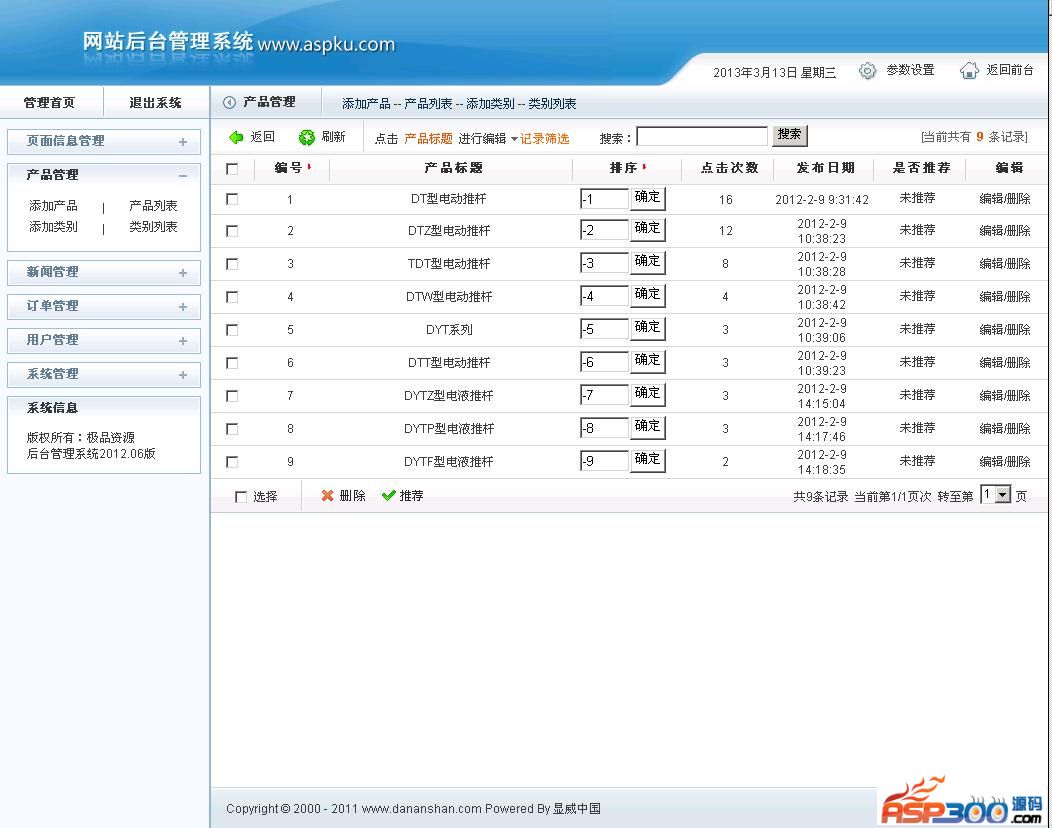
Task: Click the house icon to return to frontend
Action: click(969, 71)
